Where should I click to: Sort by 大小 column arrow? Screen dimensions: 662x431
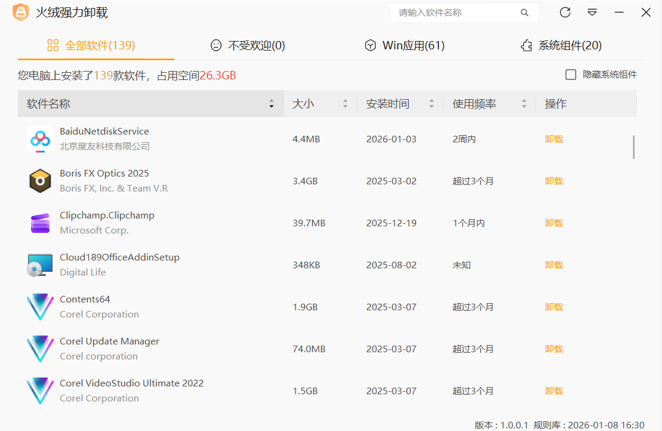pyautogui.click(x=345, y=104)
